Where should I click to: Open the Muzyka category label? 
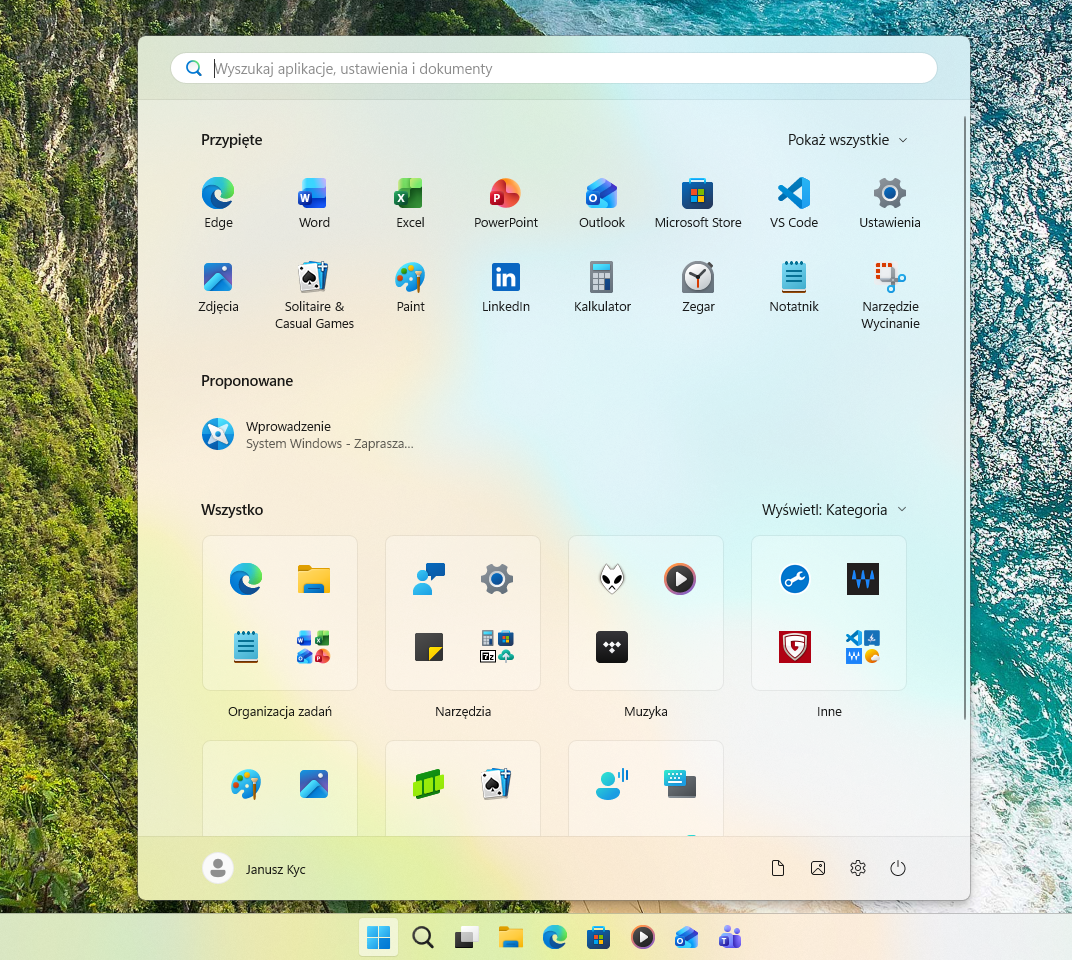(x=645, y=711)
